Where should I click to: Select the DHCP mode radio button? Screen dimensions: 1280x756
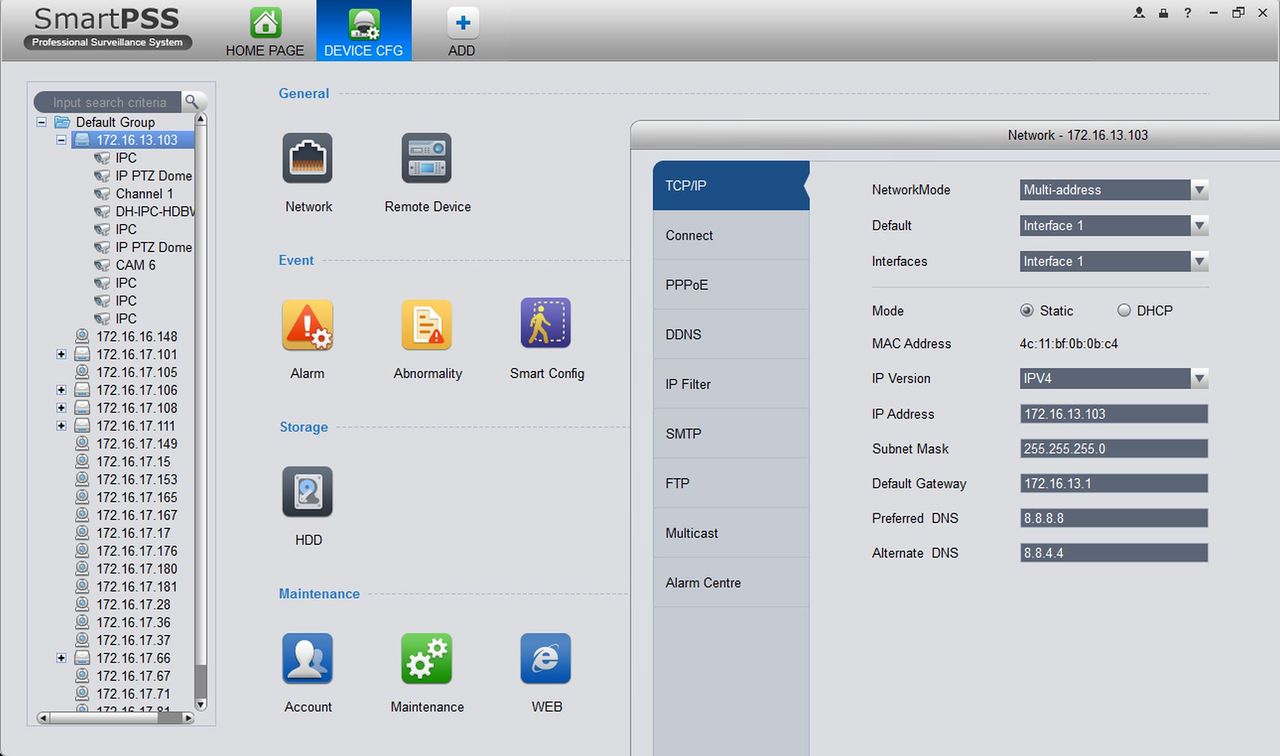click(x=1124, y=310)
